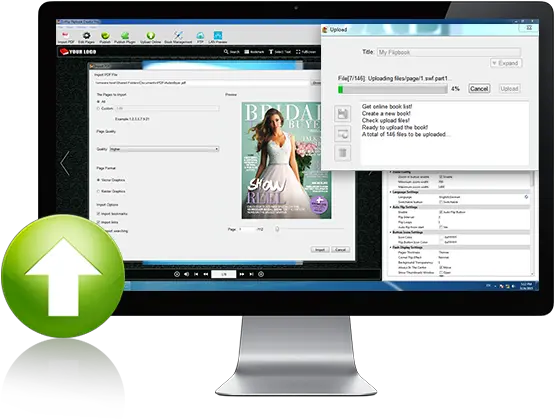Image resolution: width=557 pixels, height=419 pixels.
Task: Open the Import PDF toolbar icon
Action: pyautogui.click(x=66, y=37)
